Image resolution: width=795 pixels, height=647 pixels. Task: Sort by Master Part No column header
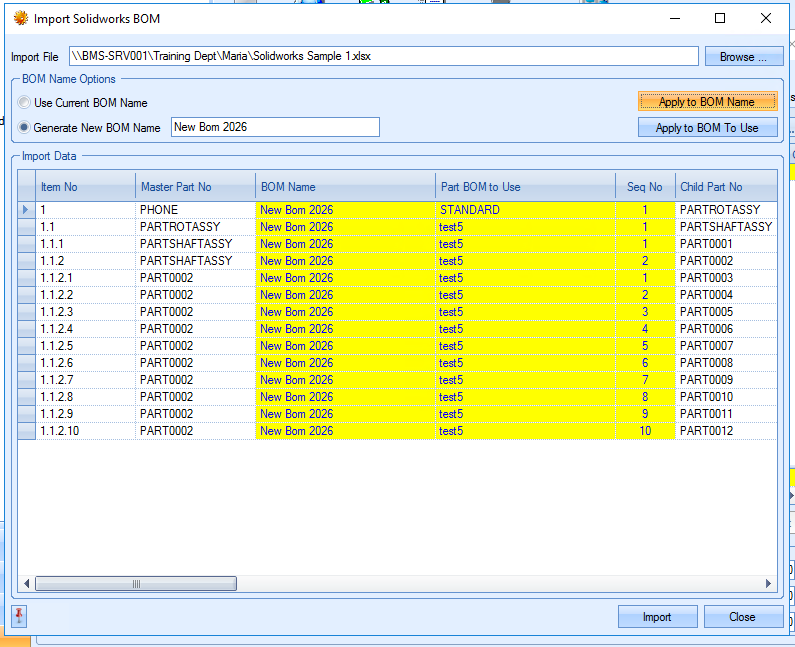coord(195,186)
